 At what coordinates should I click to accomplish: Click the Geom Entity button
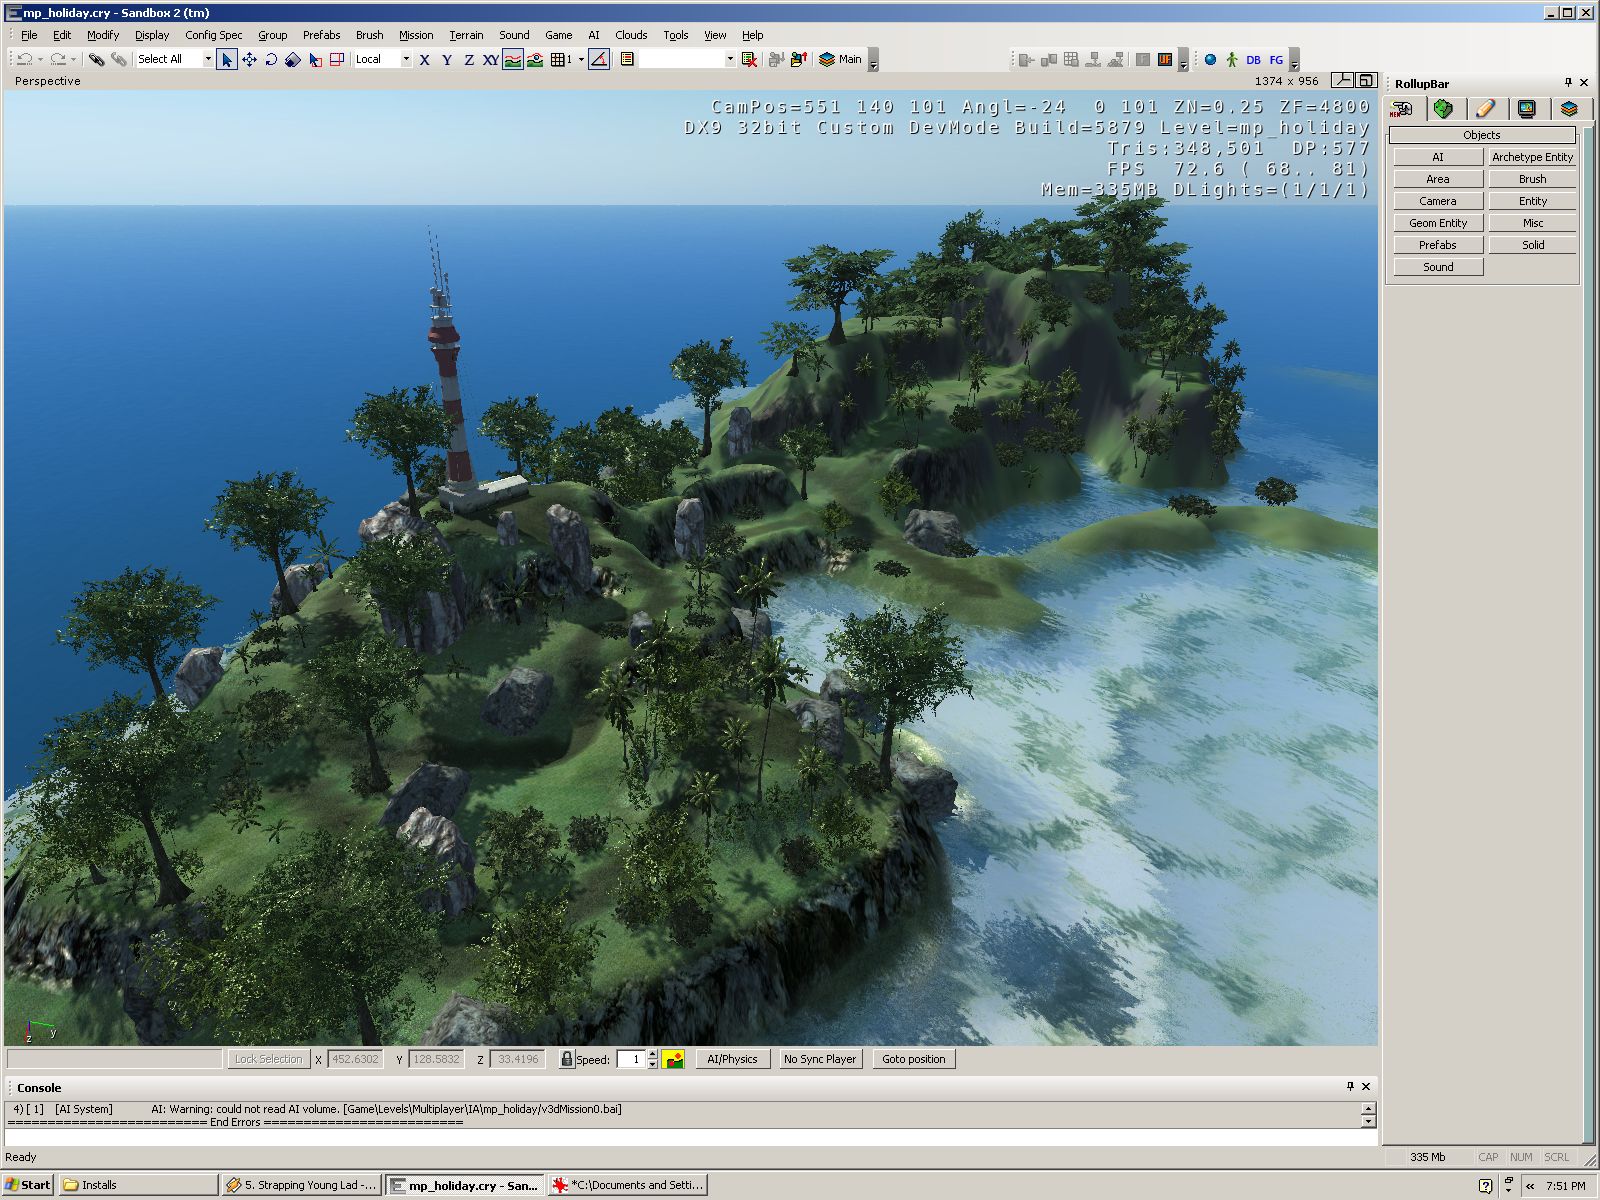coord(1438,223)
